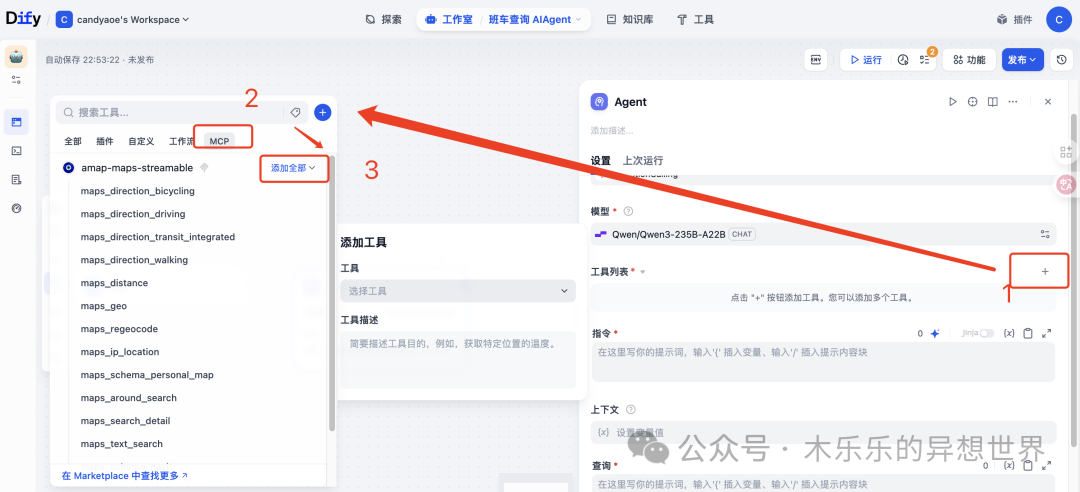Click the Dify logo
This screenshot has height=492, width=1080.
[x=23, y=19]
